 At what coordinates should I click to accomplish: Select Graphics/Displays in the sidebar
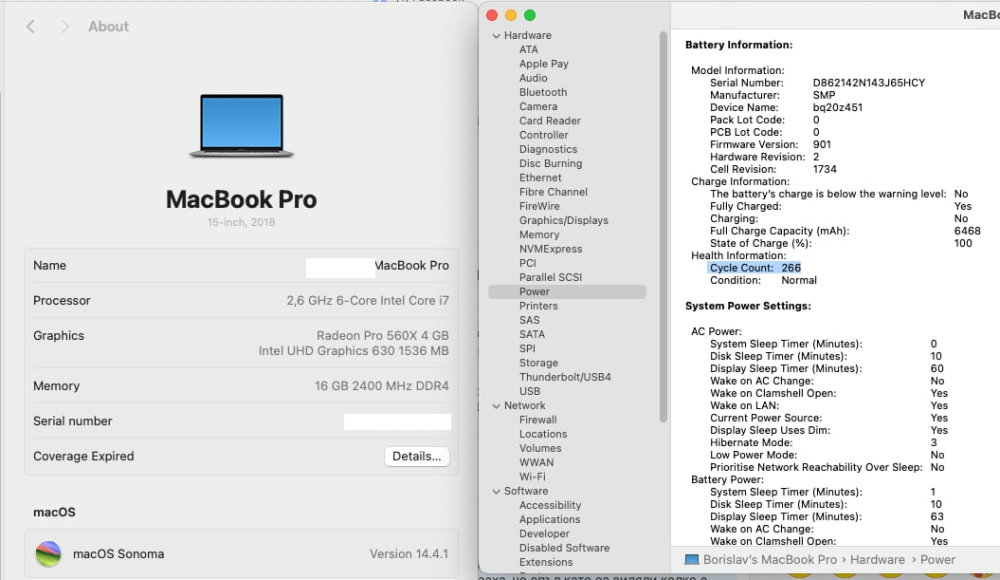tap(563, 221)
